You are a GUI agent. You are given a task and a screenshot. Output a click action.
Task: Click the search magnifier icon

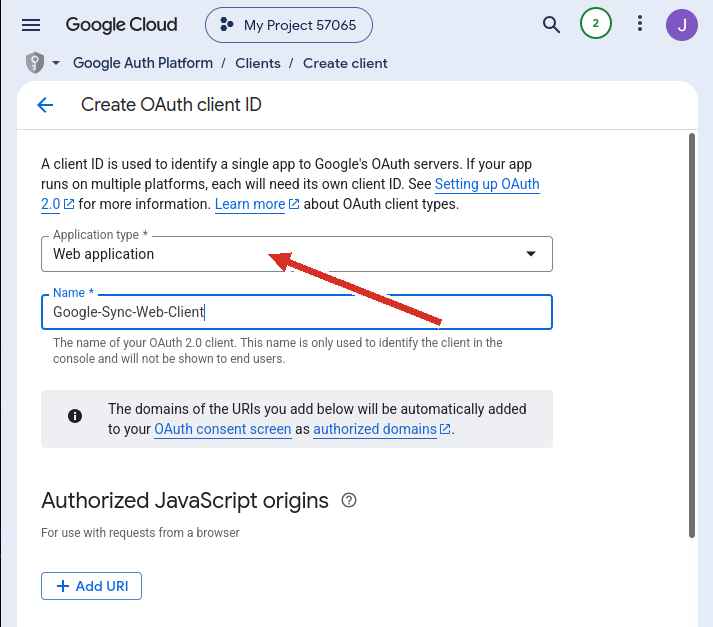pos(551,25)
